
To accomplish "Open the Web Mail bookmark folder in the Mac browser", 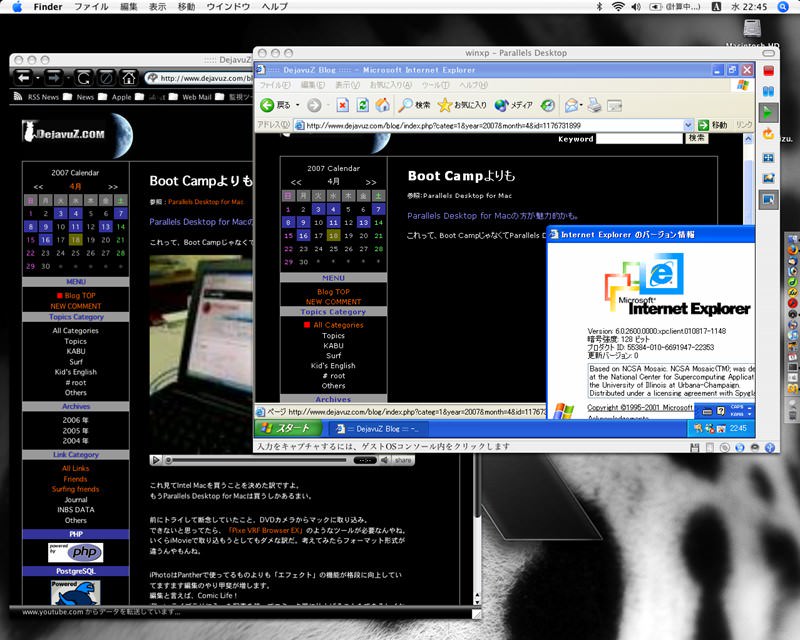I will pyautogui.click(x=190, y=96).
